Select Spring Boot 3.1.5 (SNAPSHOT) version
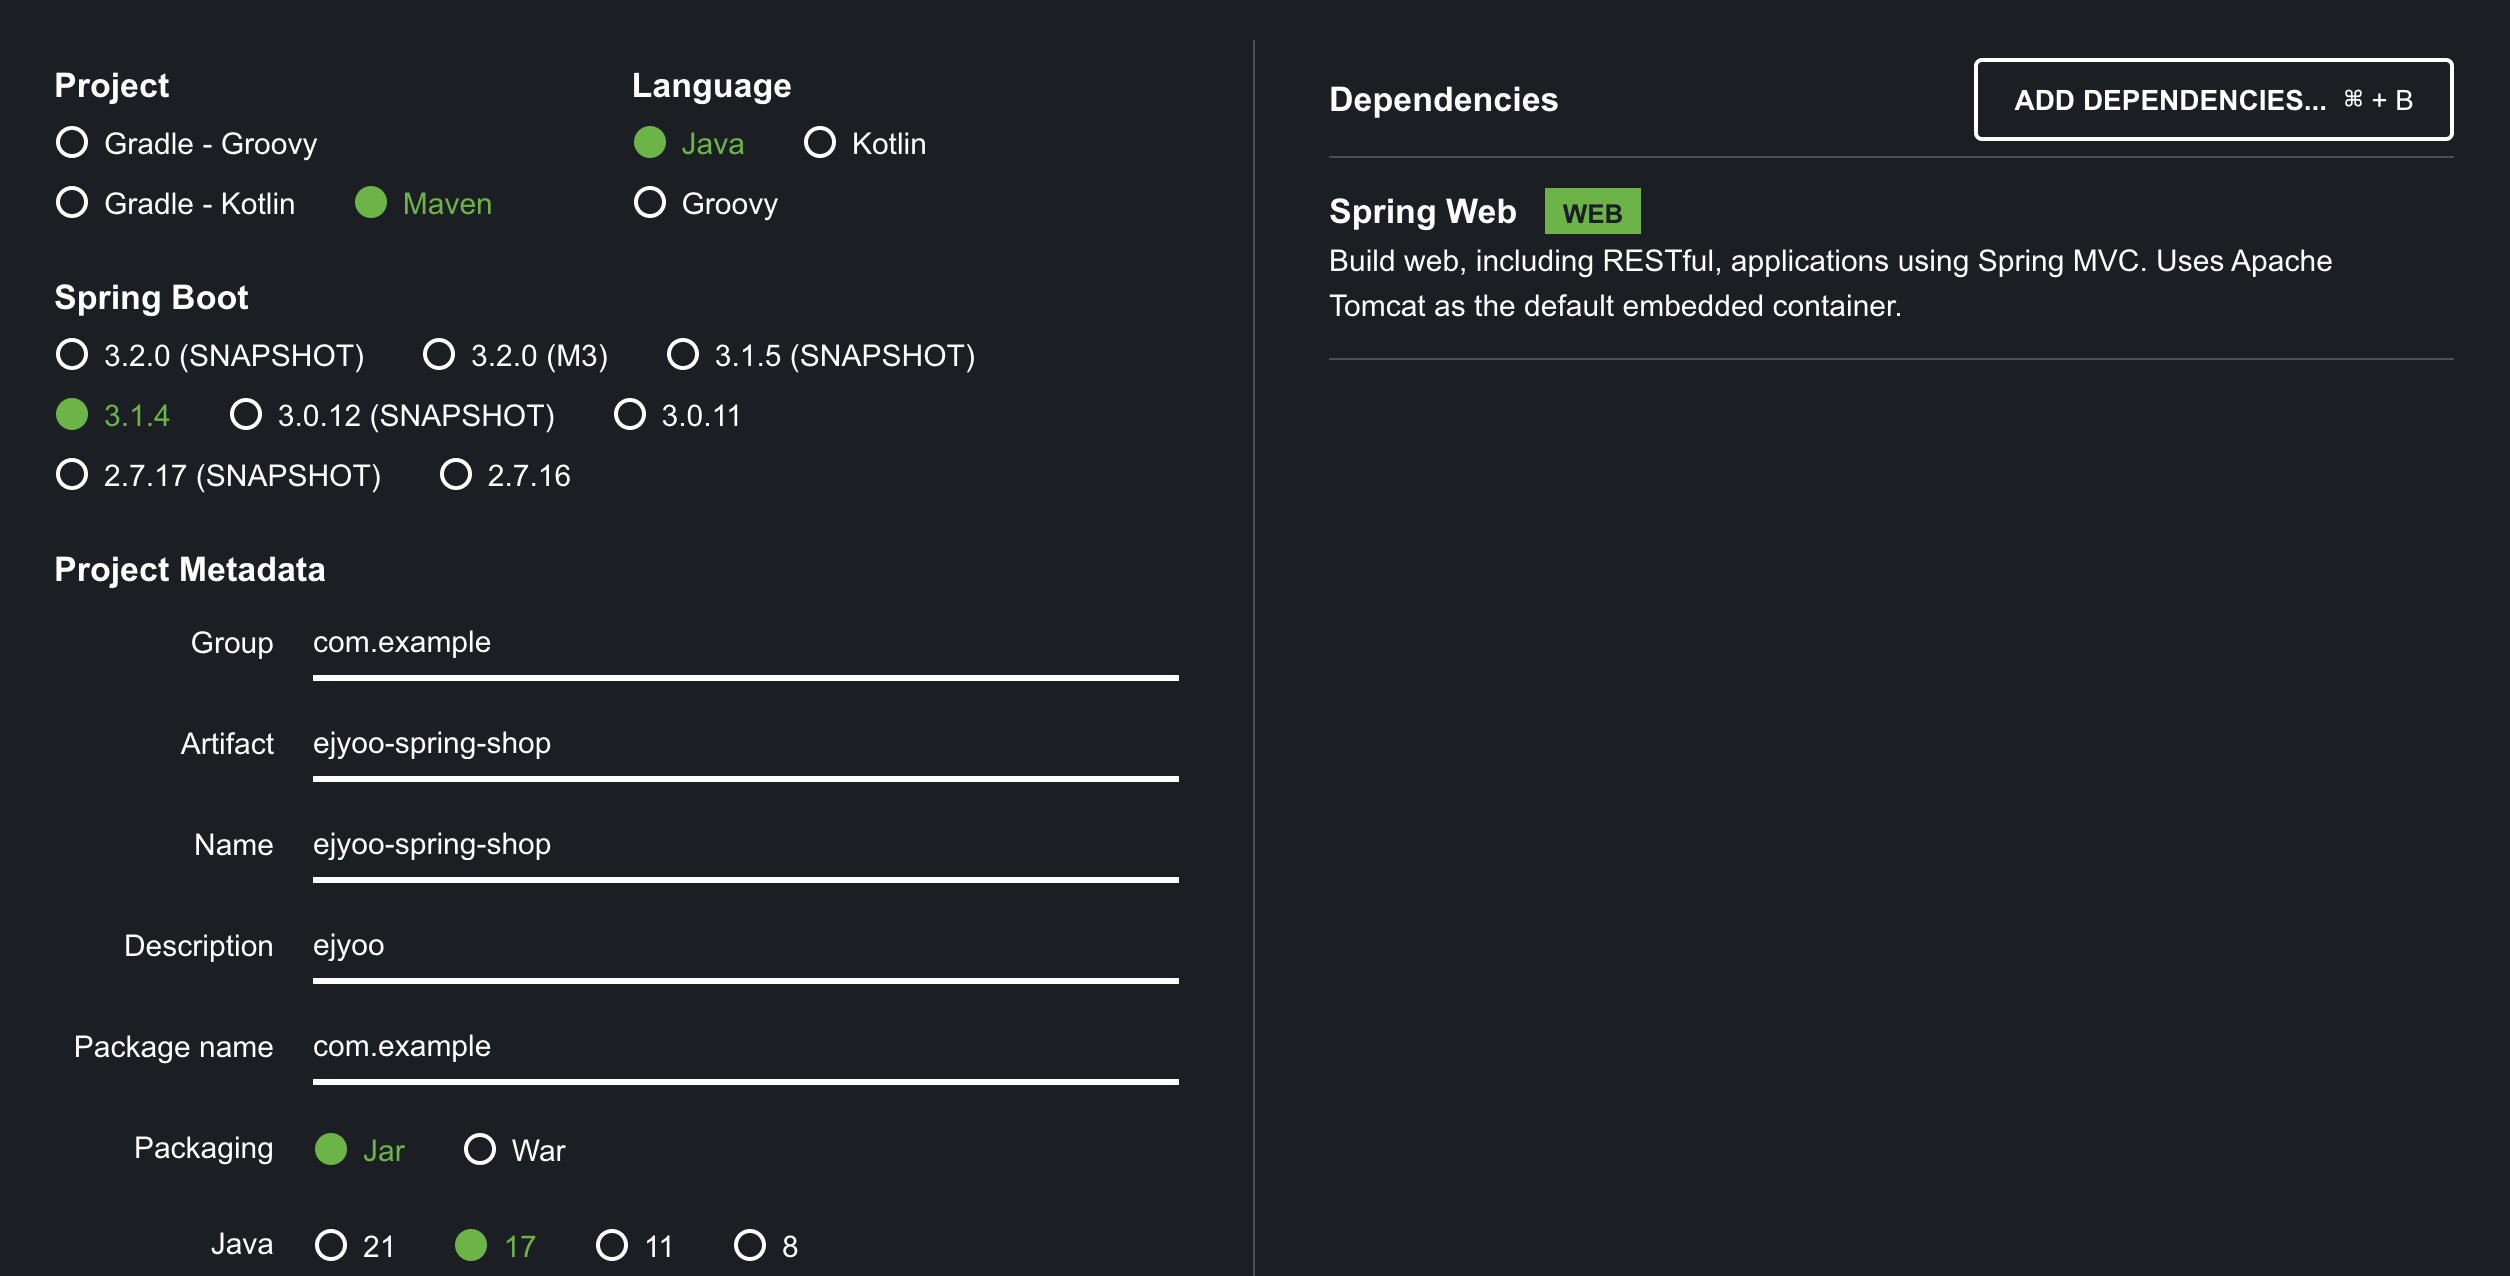The height and width of the screenshot is (1276, 2510). pyautogui.click(x=683, y=355)
